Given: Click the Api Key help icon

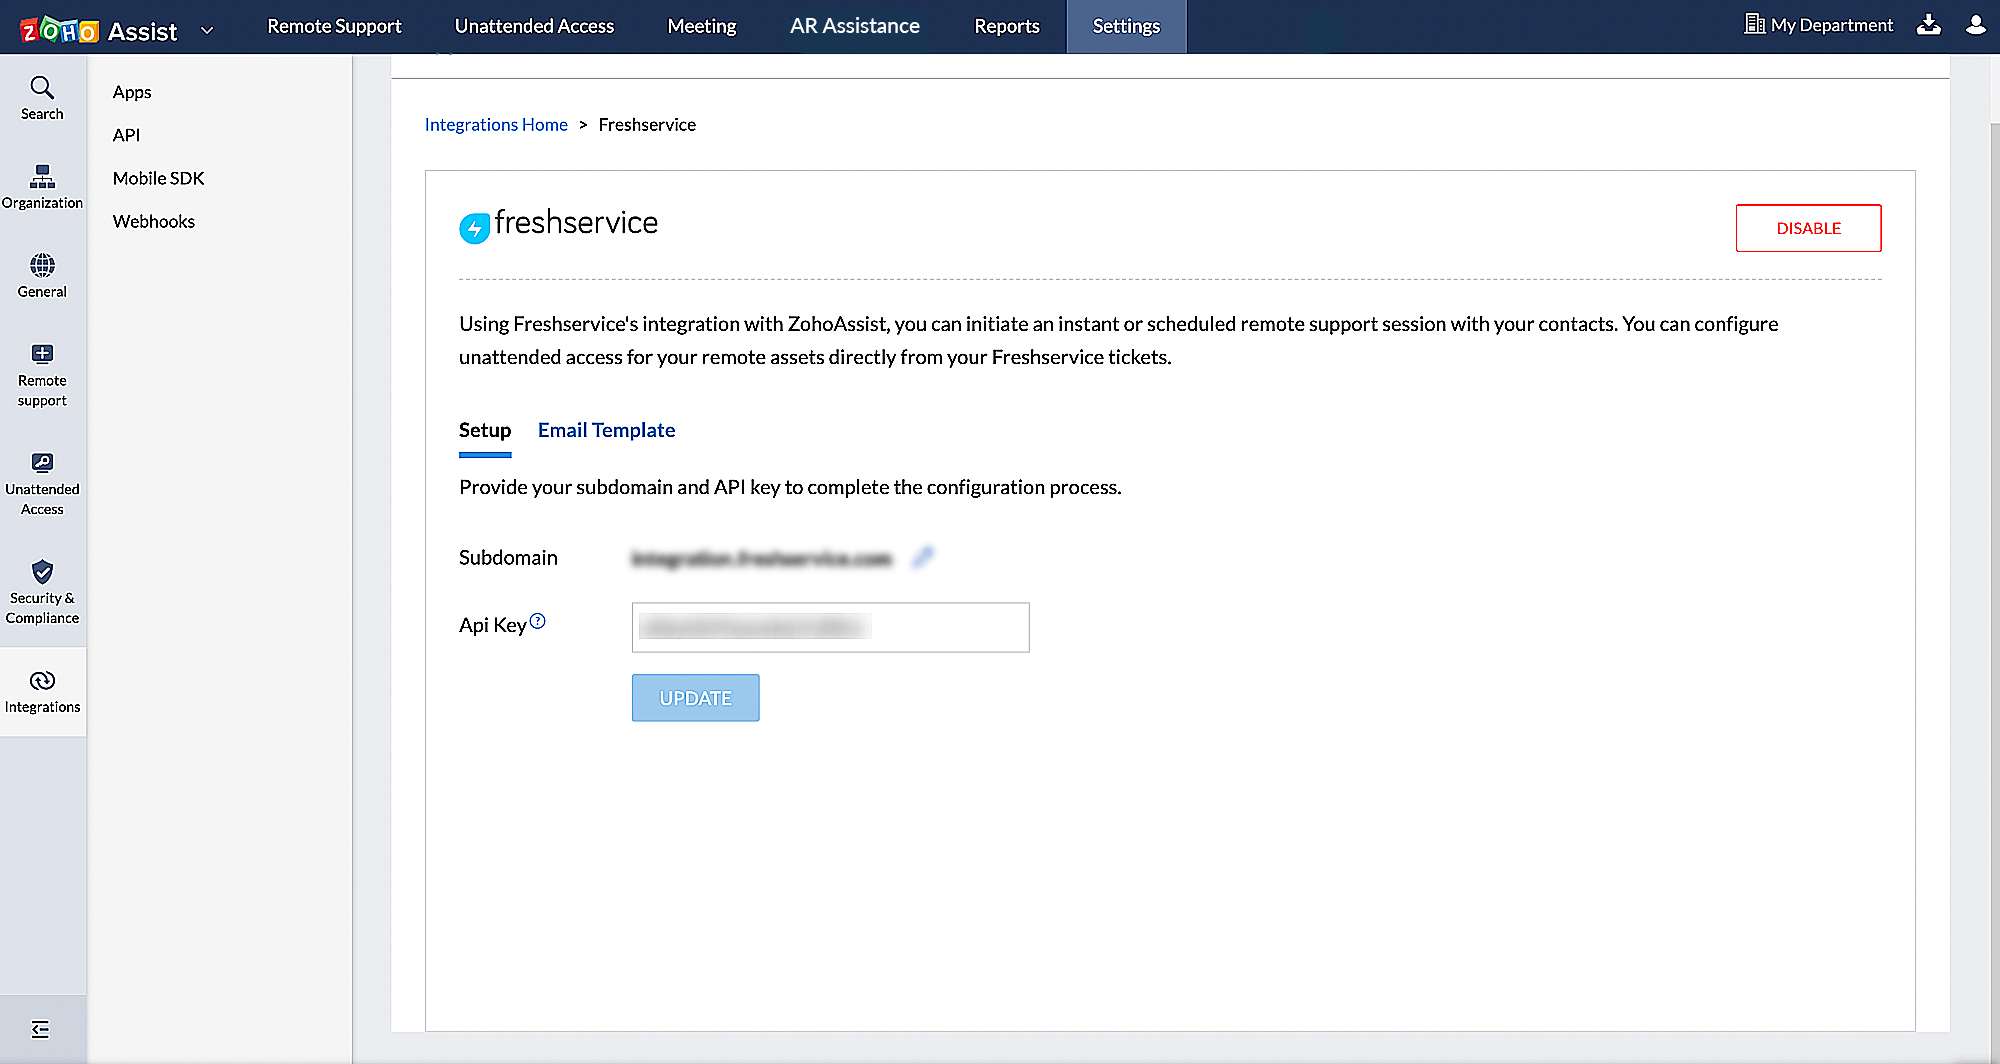Looking at the screenshot, I should point(538,621).
